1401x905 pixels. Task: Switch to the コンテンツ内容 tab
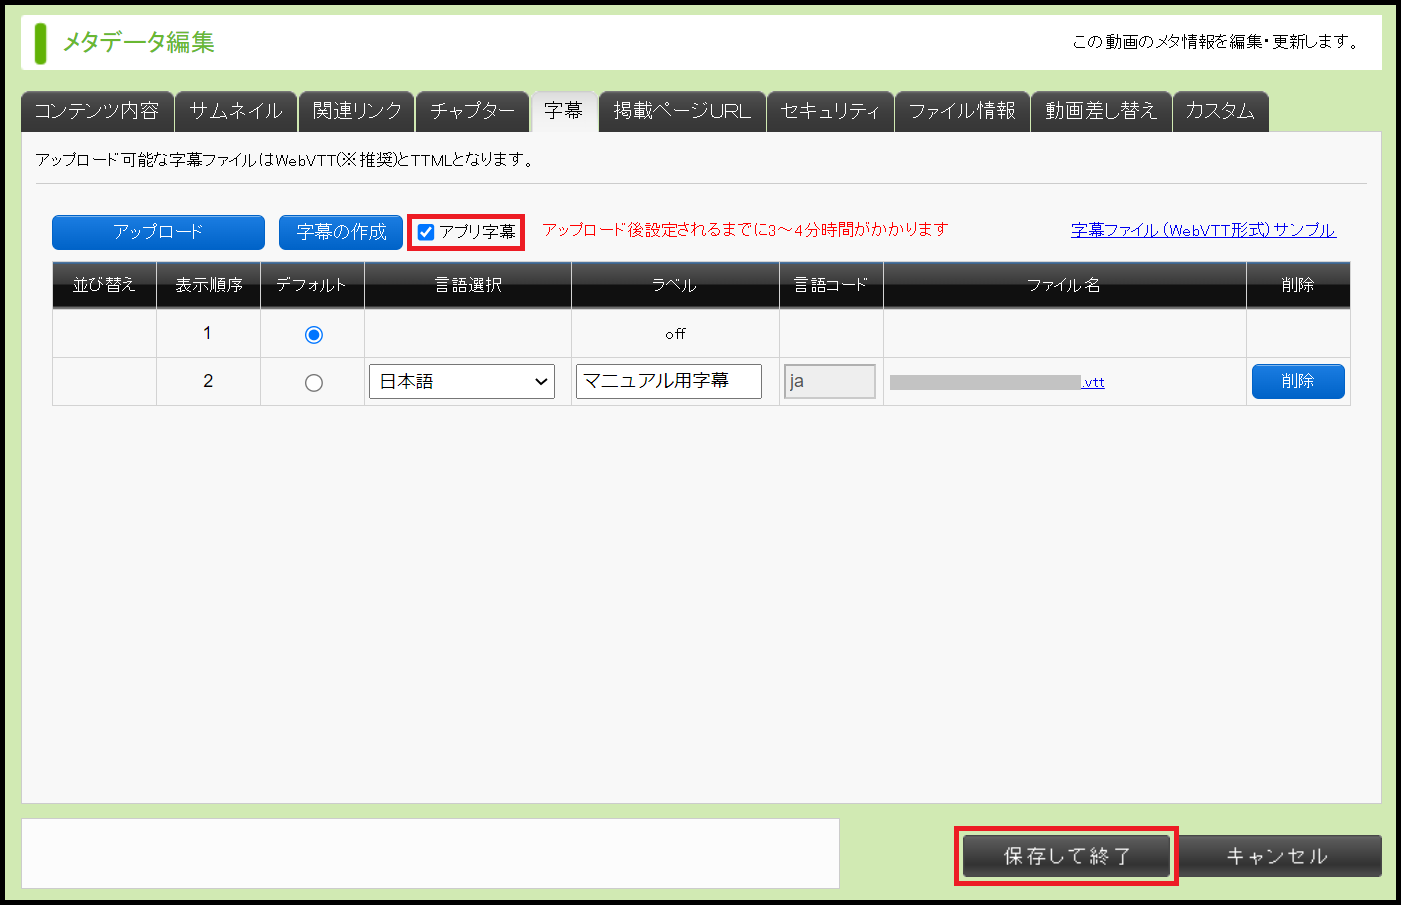(x=97, y=111)
